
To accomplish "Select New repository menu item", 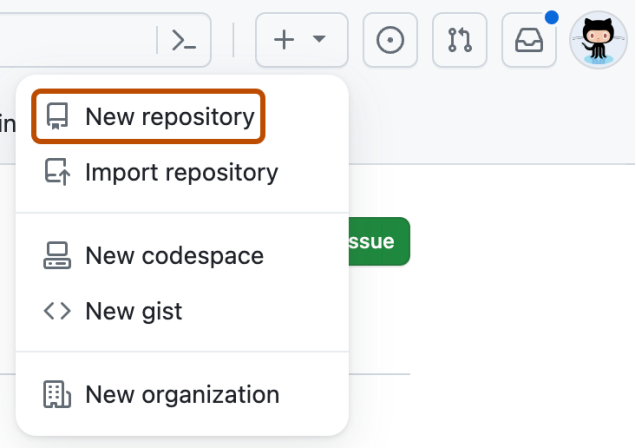I will [169, 117].
